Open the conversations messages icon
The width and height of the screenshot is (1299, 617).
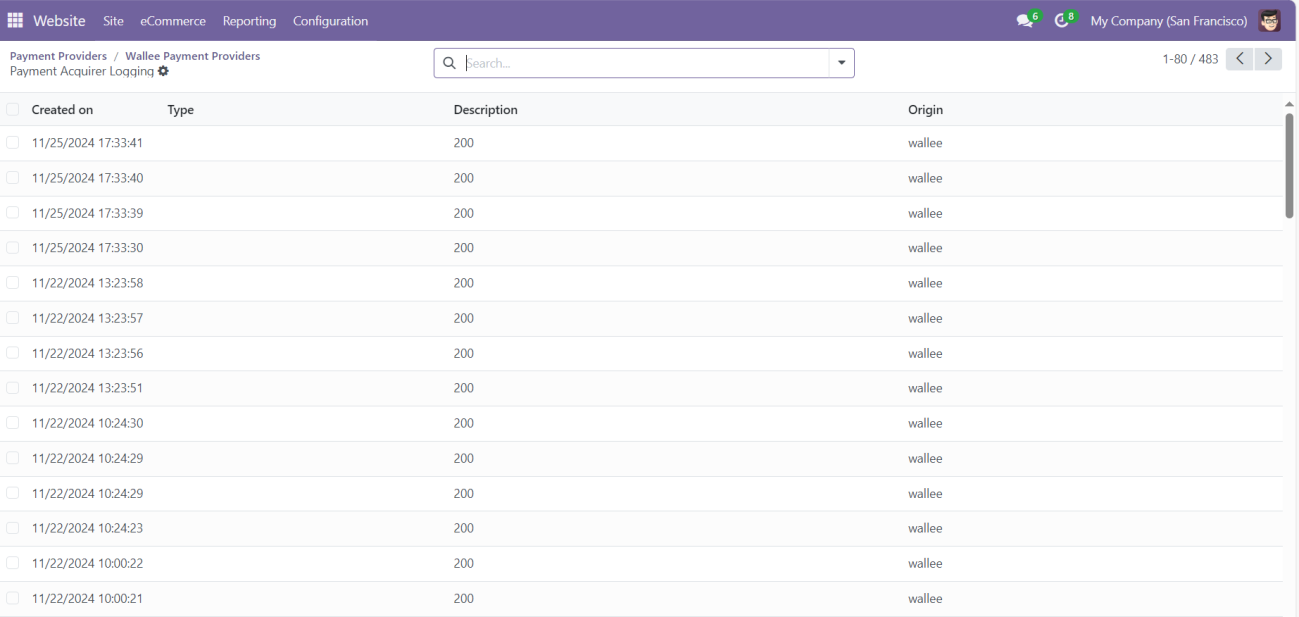click(x=1024, y=21)
